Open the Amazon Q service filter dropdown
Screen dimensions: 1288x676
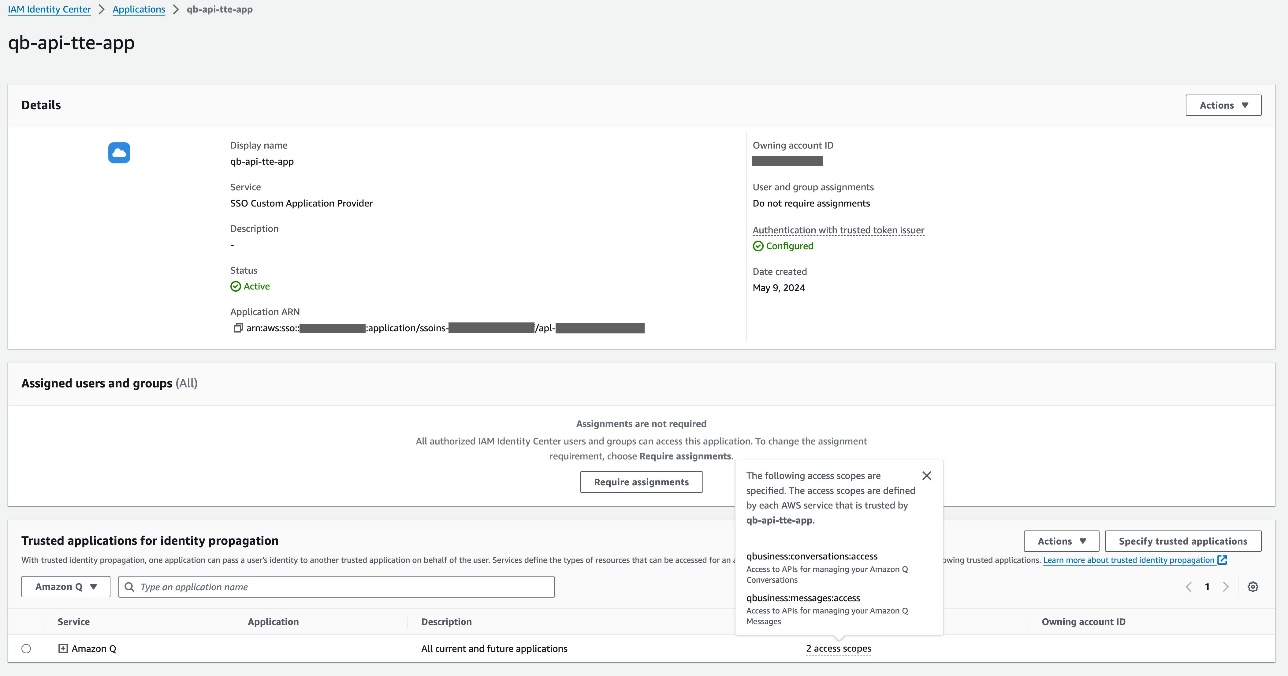tap(66, 587)
